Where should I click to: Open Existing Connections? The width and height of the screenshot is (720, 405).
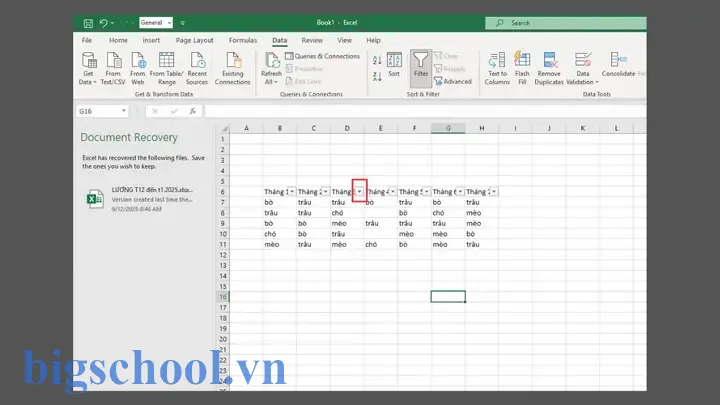click(233, 68)
